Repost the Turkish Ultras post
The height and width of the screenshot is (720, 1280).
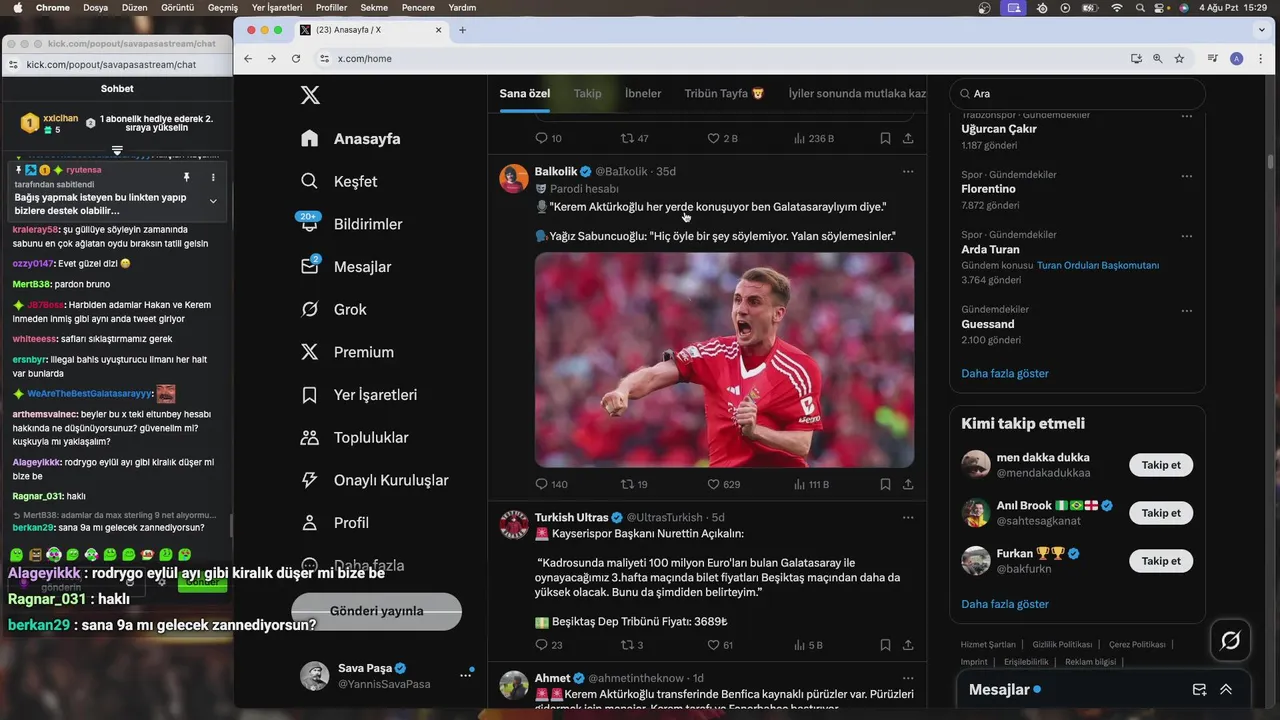tap(632, 645)
